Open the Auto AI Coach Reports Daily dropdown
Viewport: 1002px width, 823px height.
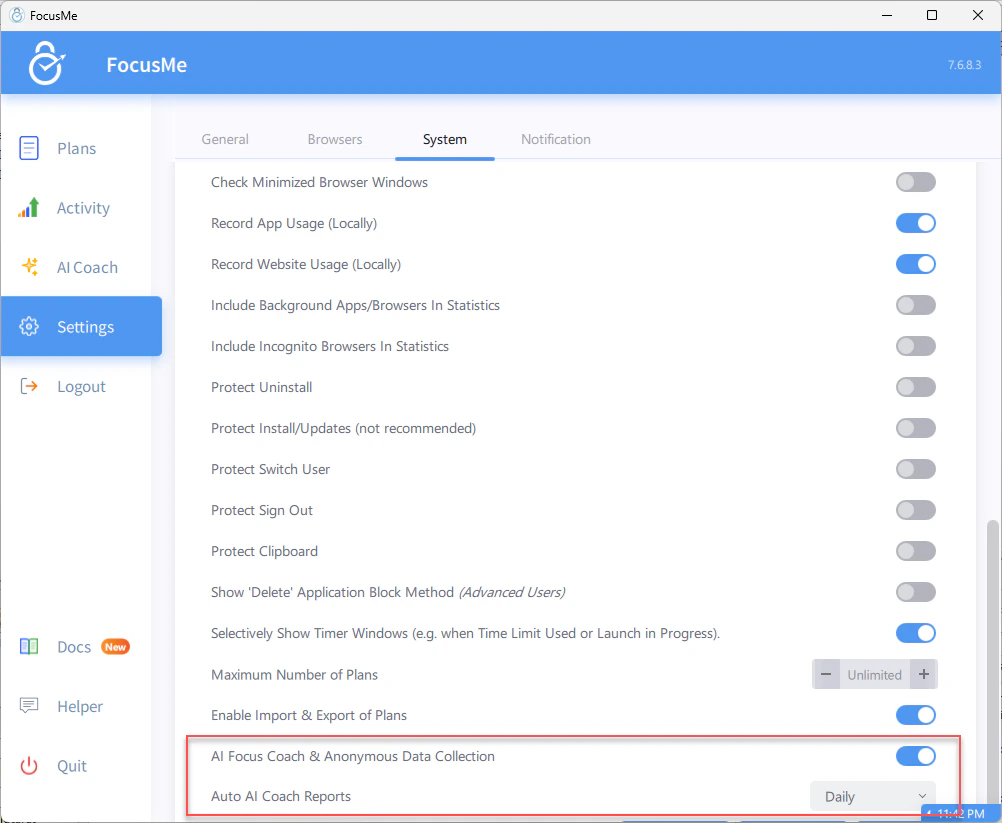873,796
